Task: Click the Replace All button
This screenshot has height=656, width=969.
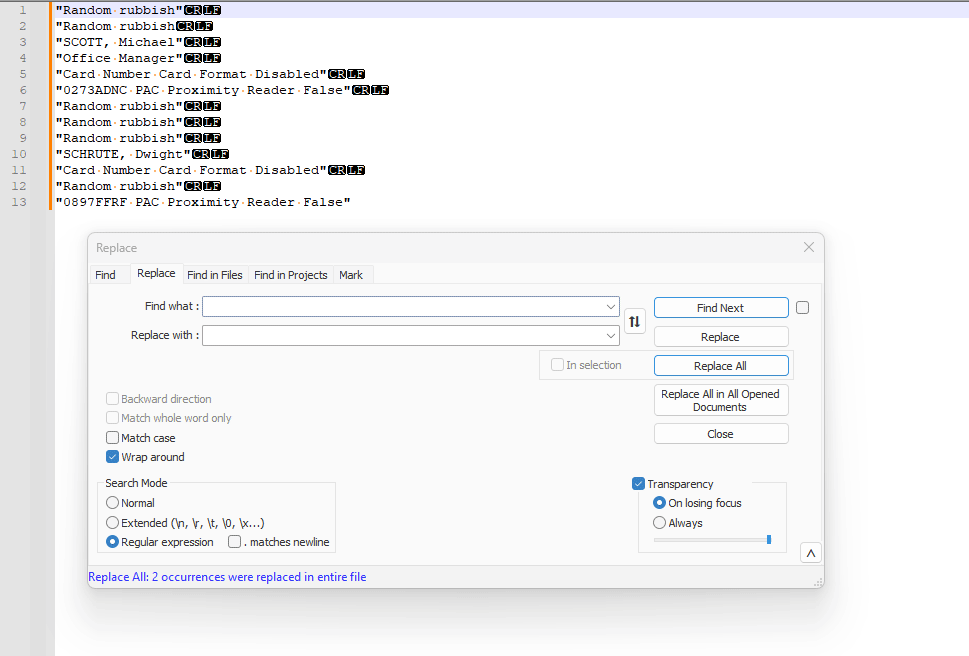Action: coord(721,366)
